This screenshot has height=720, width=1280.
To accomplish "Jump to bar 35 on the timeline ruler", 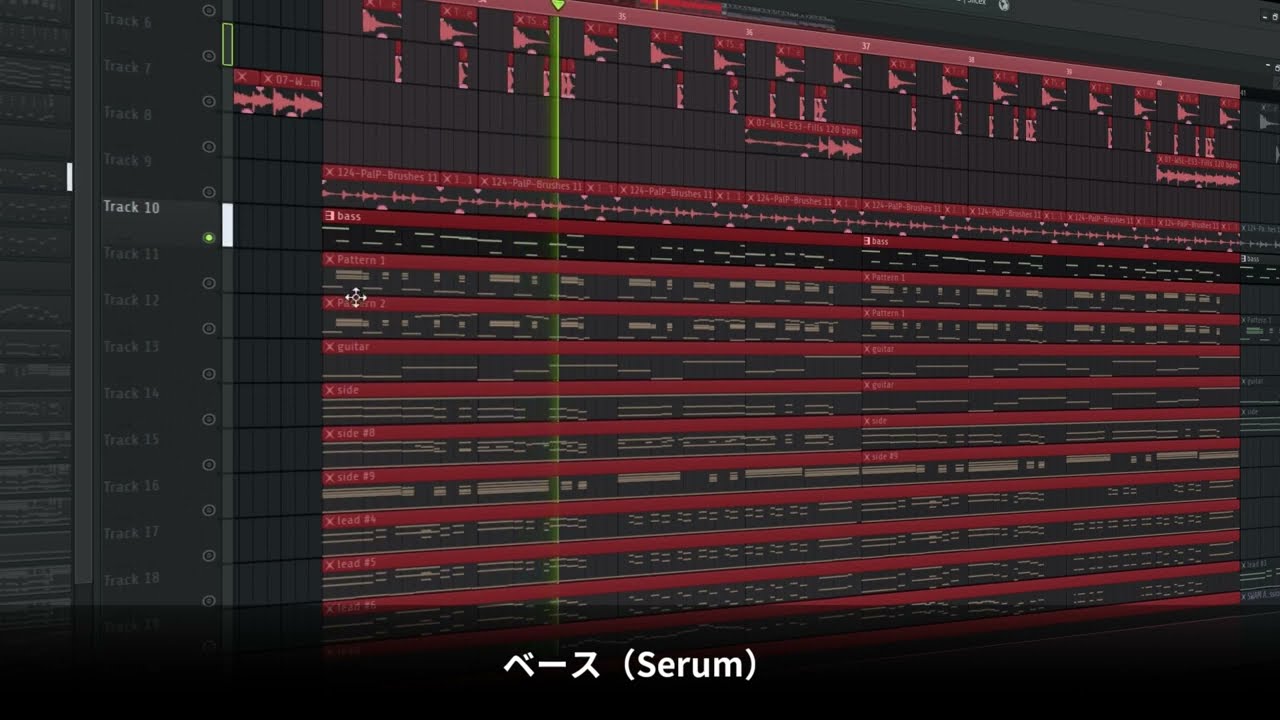I will (x=622, y=16).
